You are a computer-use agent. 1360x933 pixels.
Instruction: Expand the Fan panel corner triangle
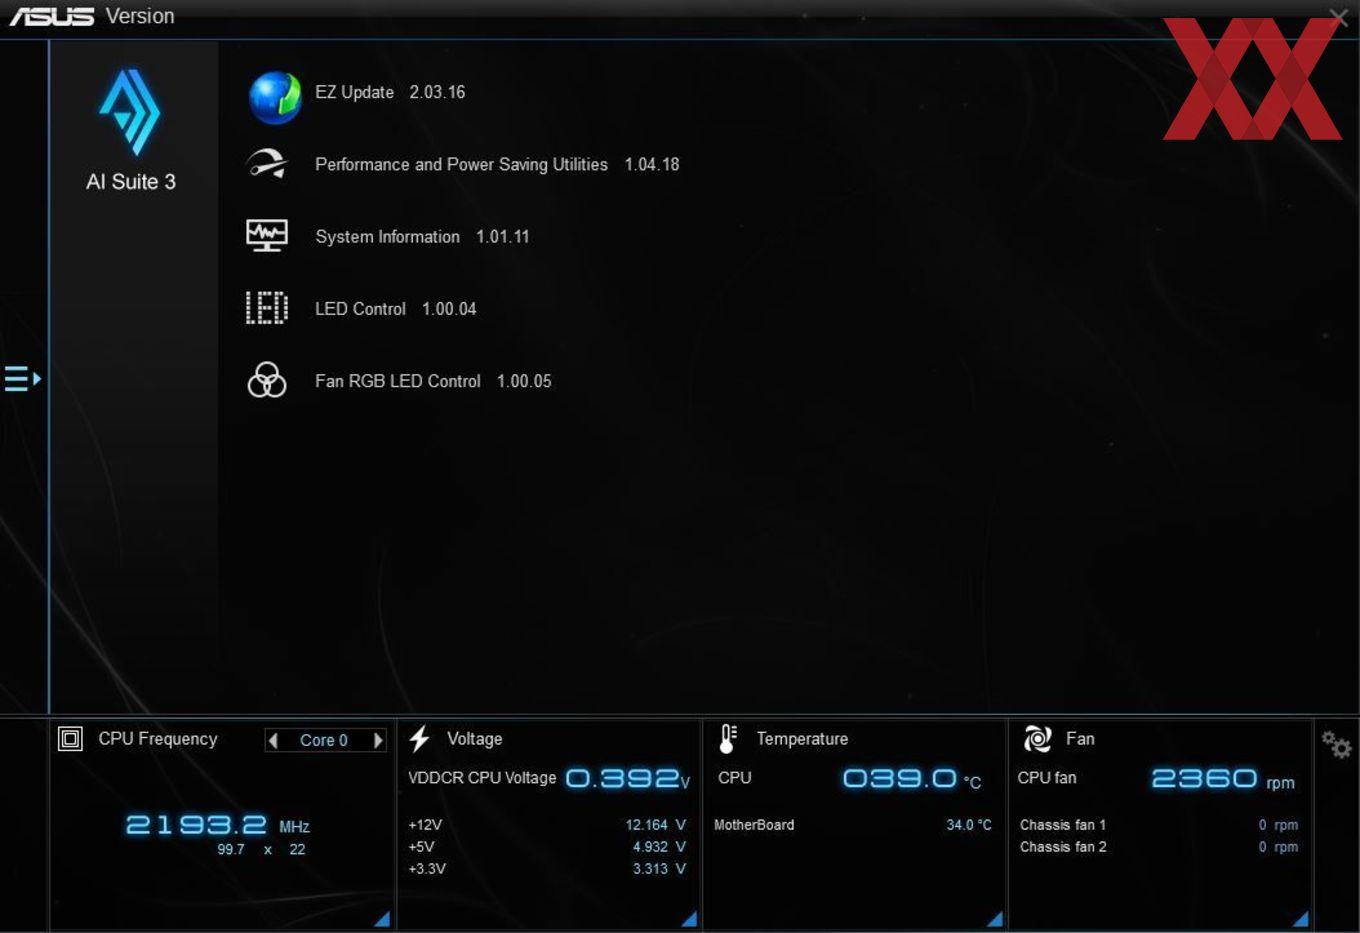click(x=1301, y=918)
